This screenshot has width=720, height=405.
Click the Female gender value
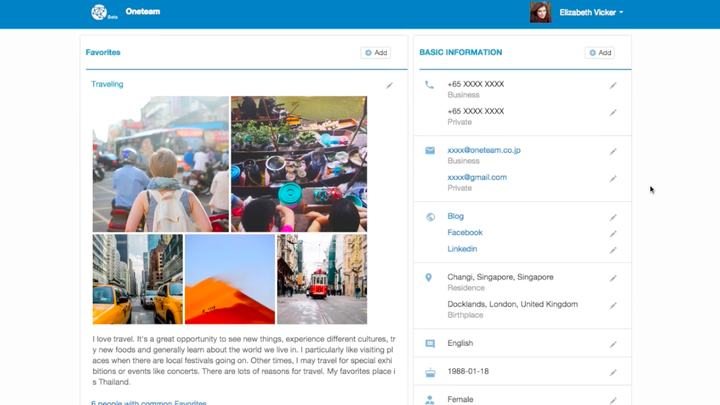click(x=460, y=399)
